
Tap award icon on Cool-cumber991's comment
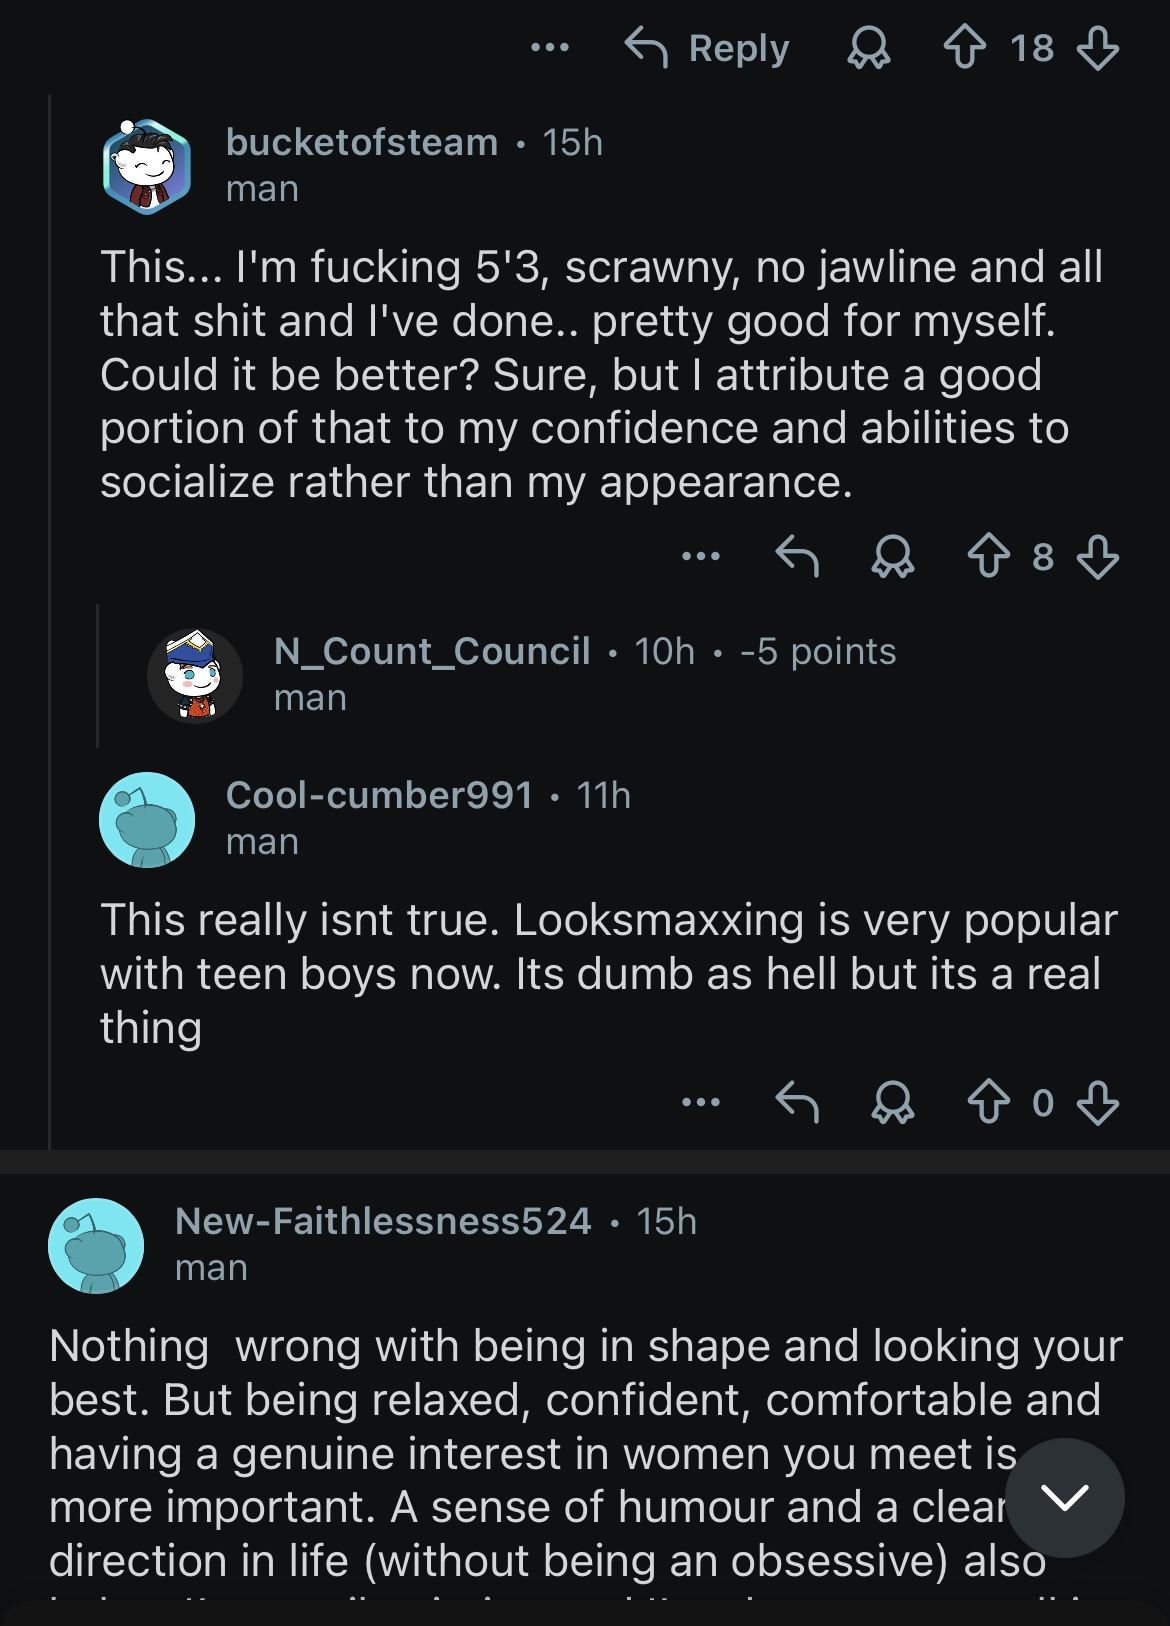892,1103
